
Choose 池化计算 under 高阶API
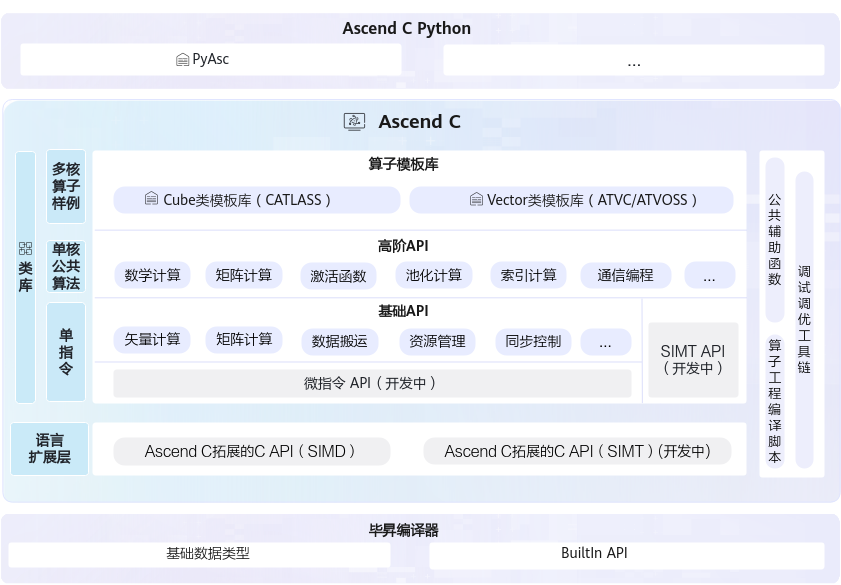pos(434,275)
